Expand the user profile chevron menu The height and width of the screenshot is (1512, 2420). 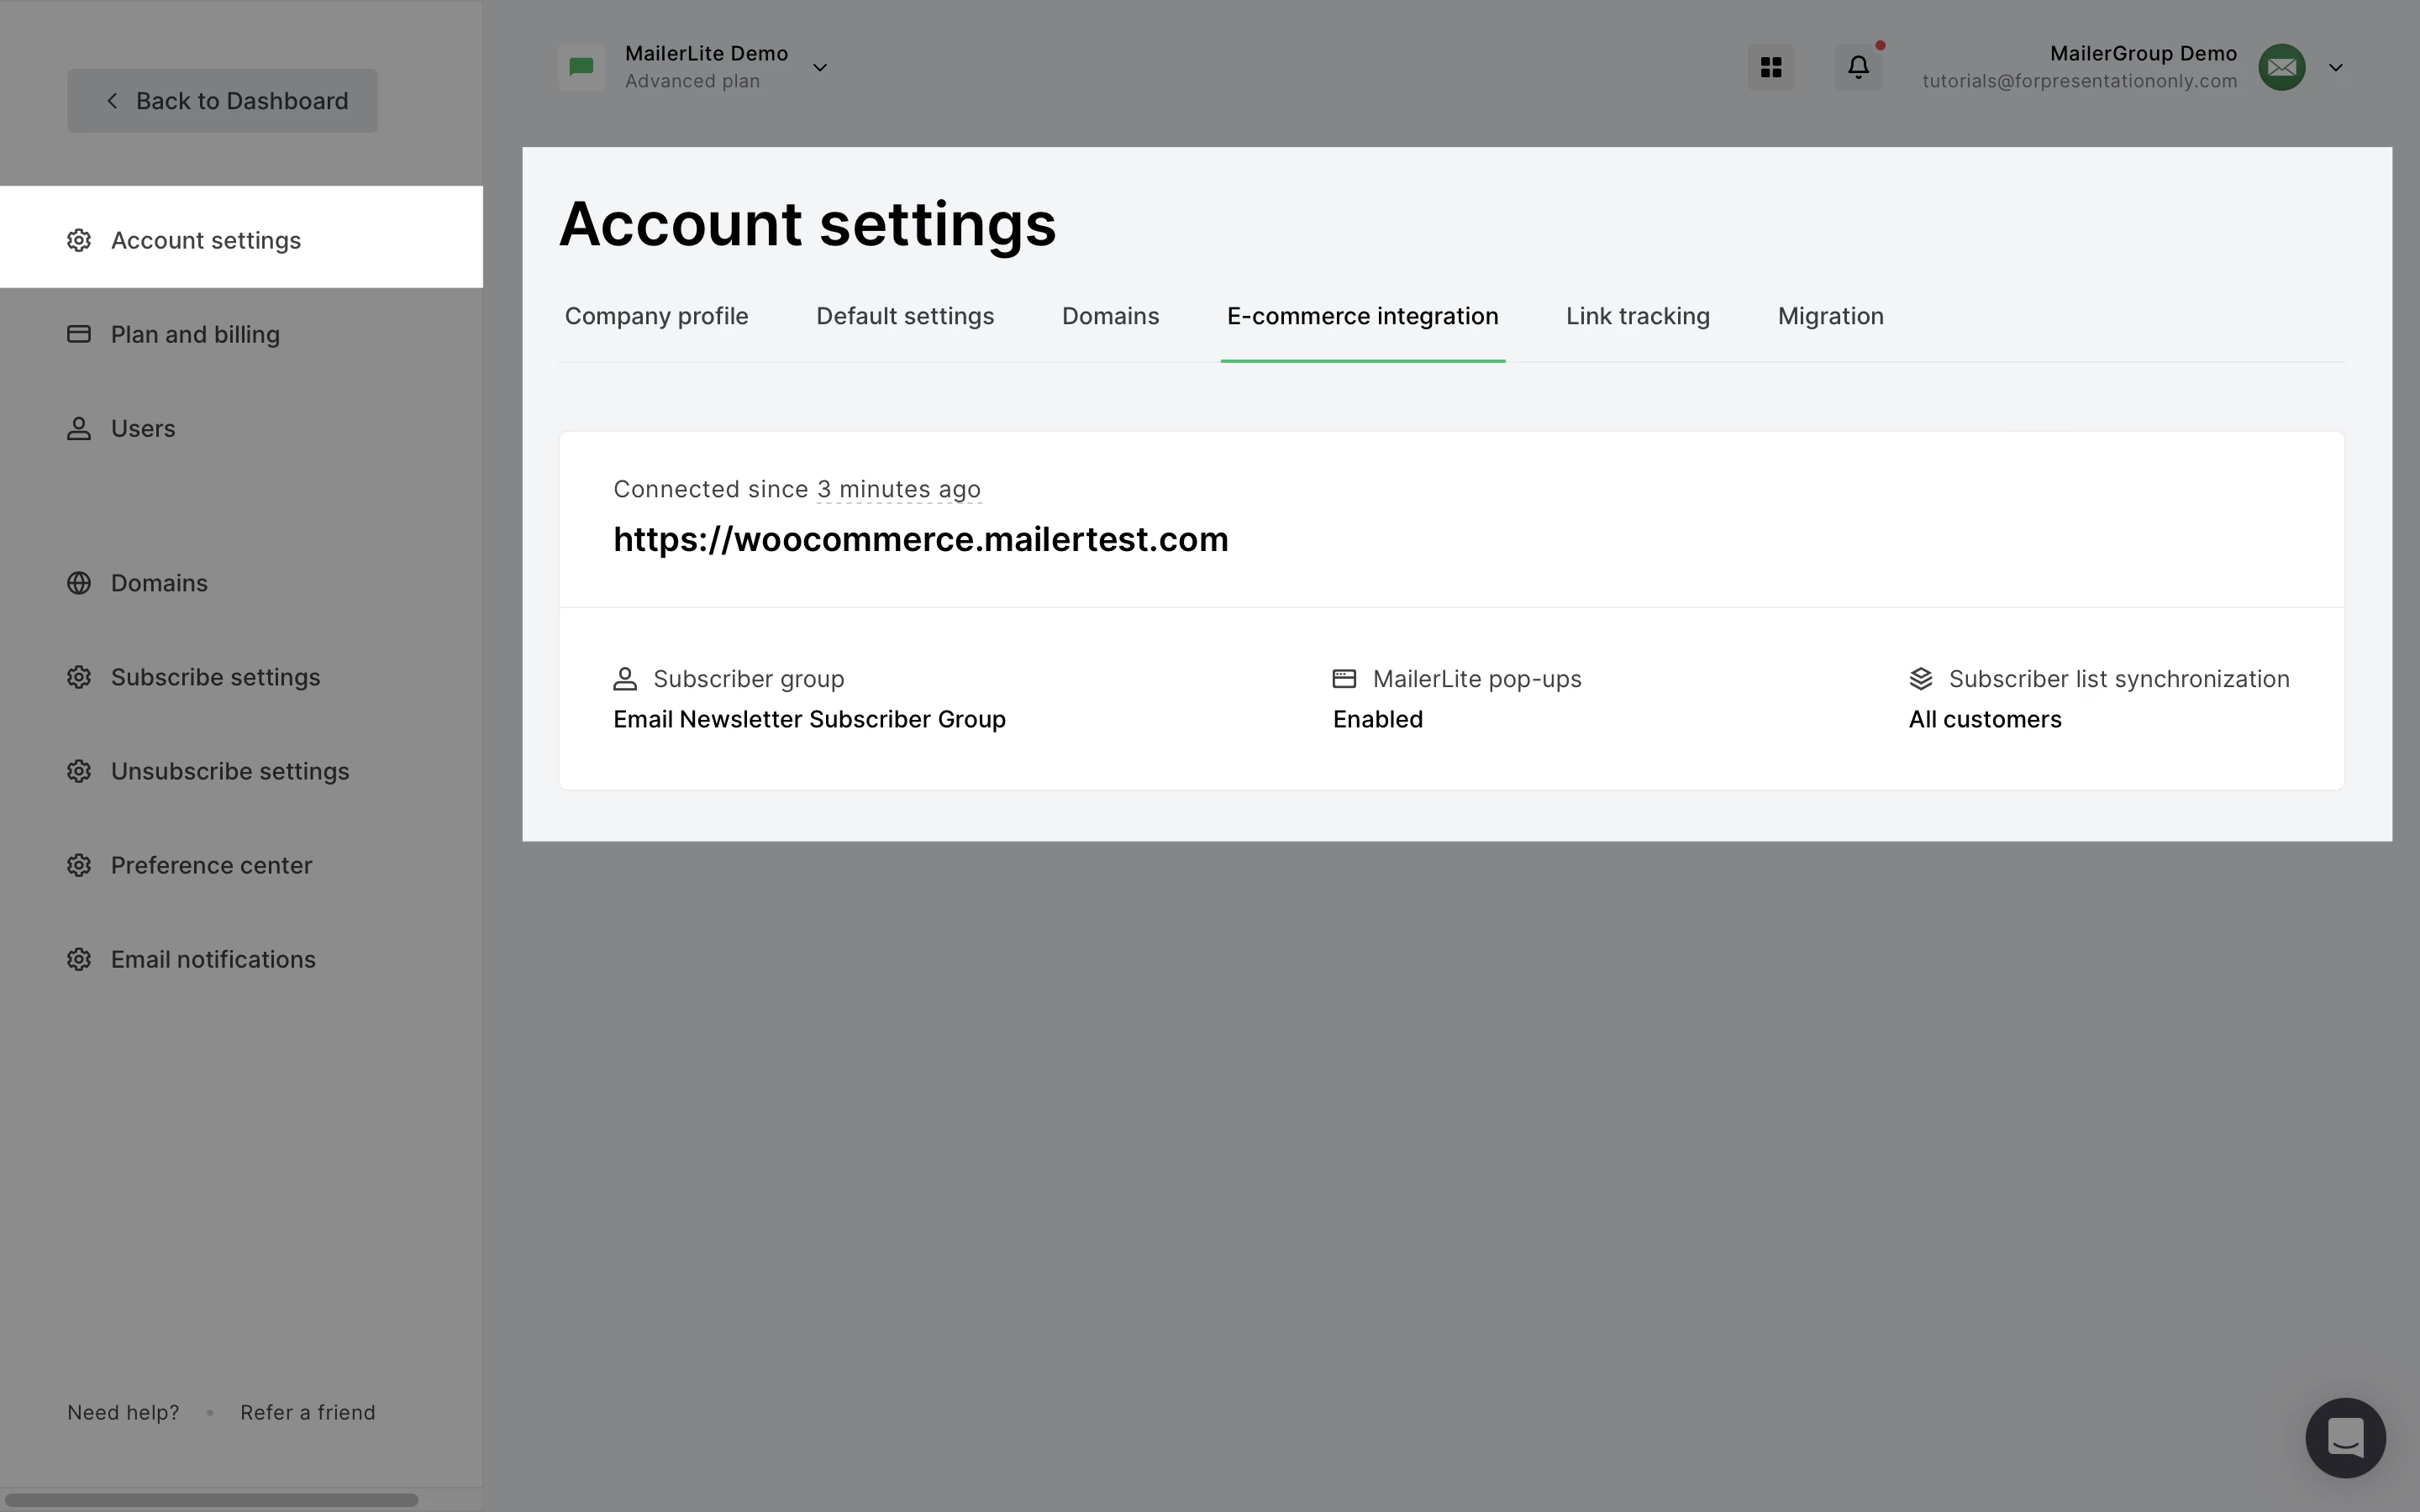point(2335,68)
